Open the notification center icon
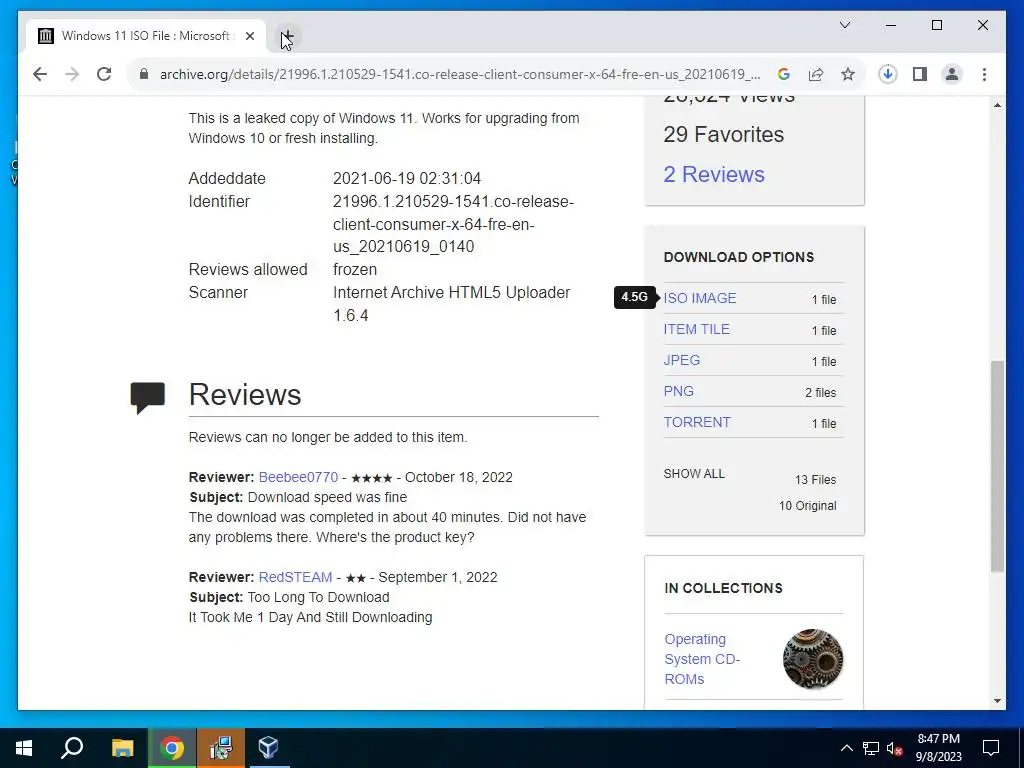 [991, 748]
